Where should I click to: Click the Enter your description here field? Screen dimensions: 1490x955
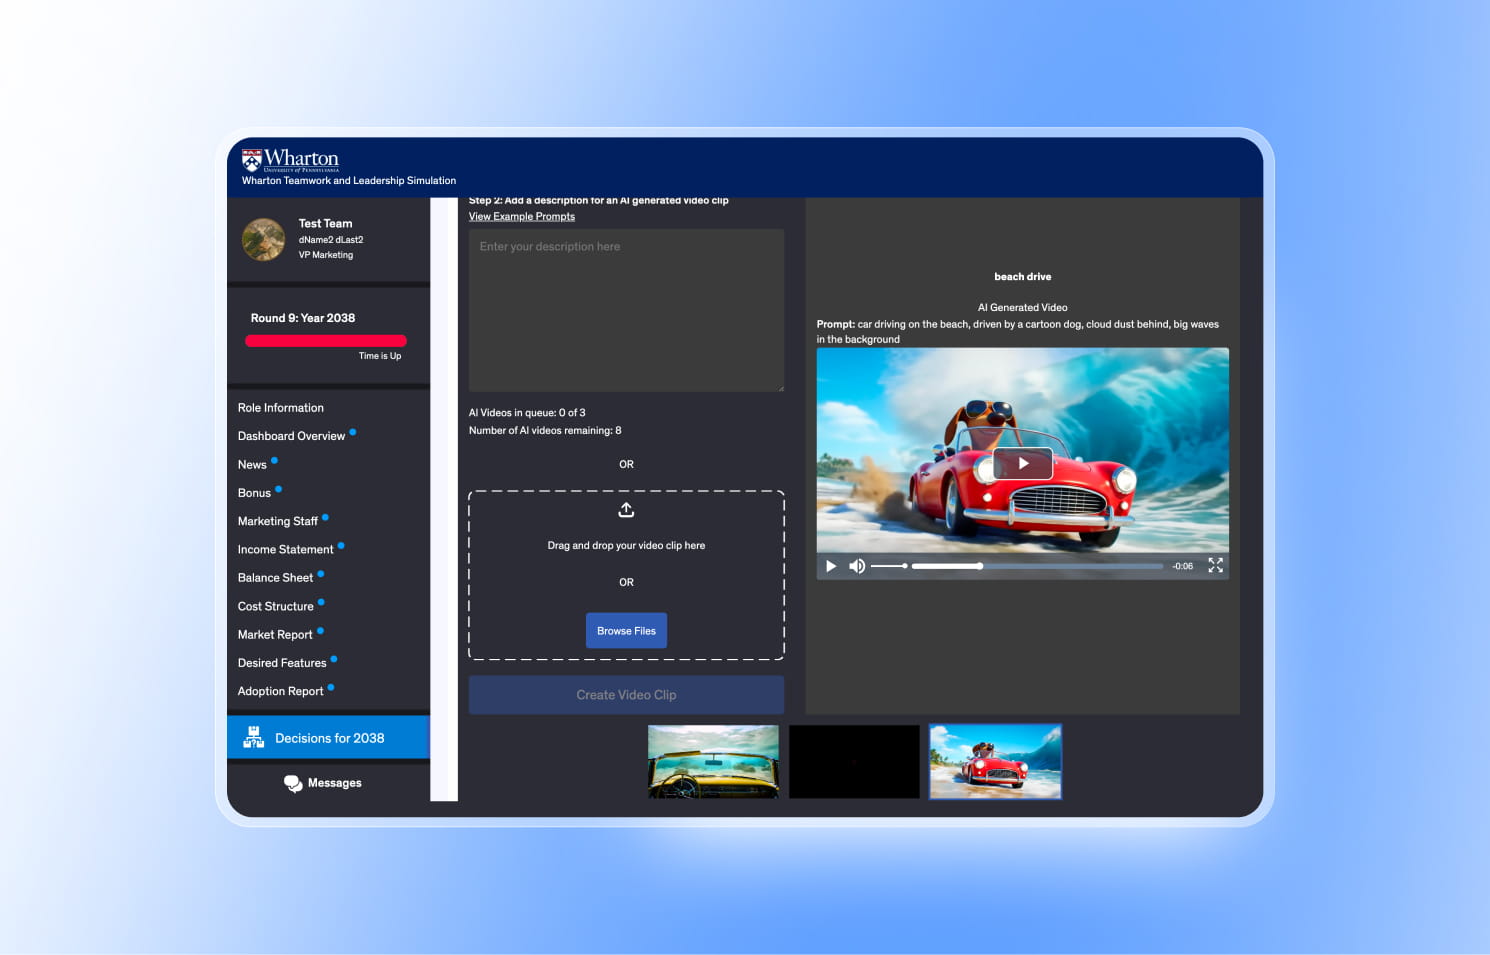626,310
